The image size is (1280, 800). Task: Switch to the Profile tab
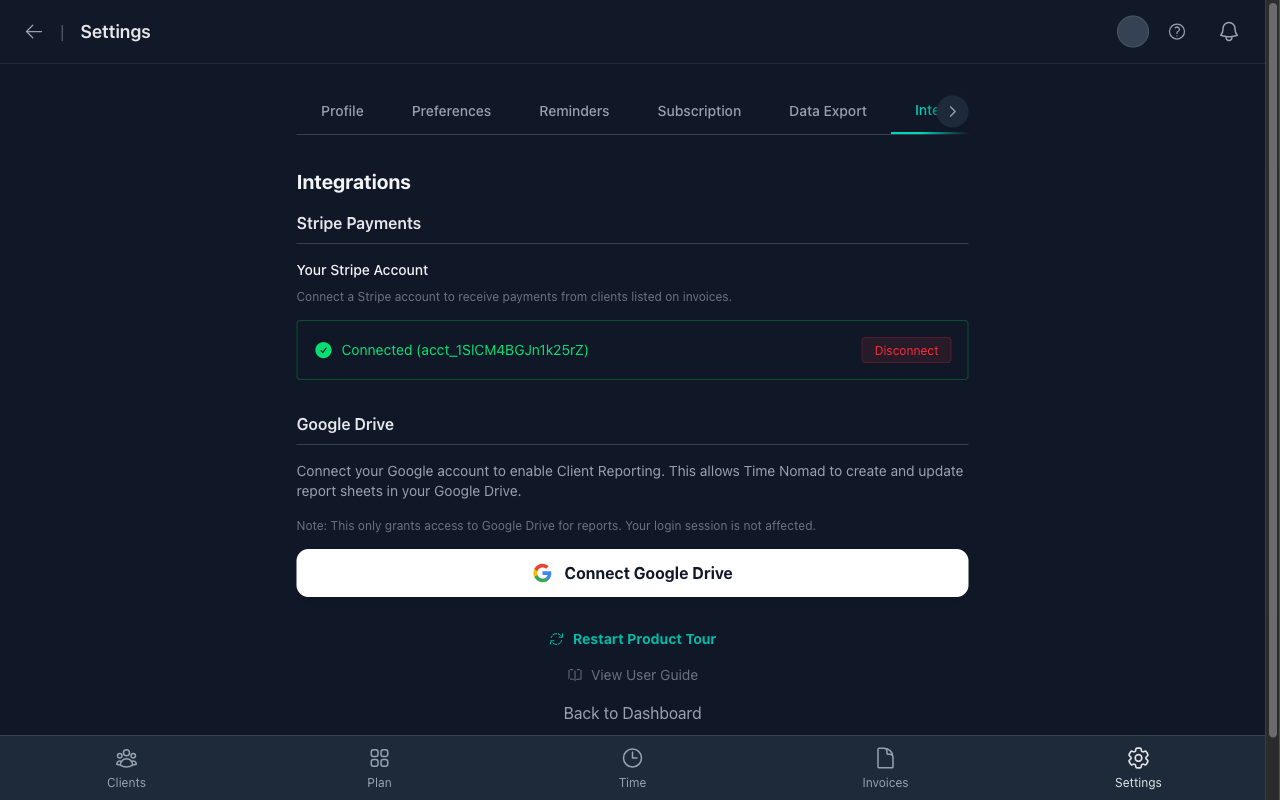[x=342, y=111]
